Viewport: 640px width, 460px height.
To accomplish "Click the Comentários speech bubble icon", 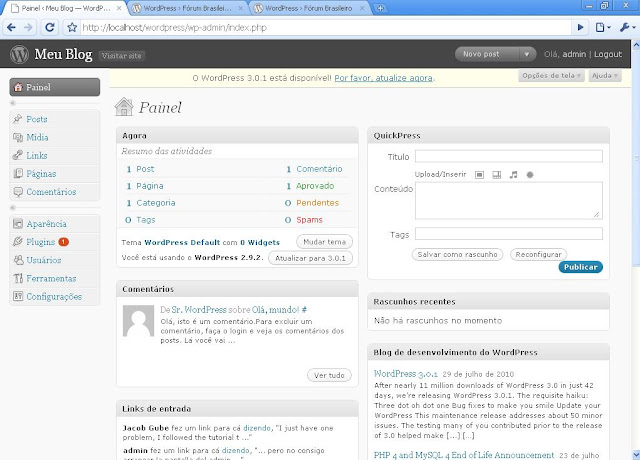I will (x=18, y=191).
